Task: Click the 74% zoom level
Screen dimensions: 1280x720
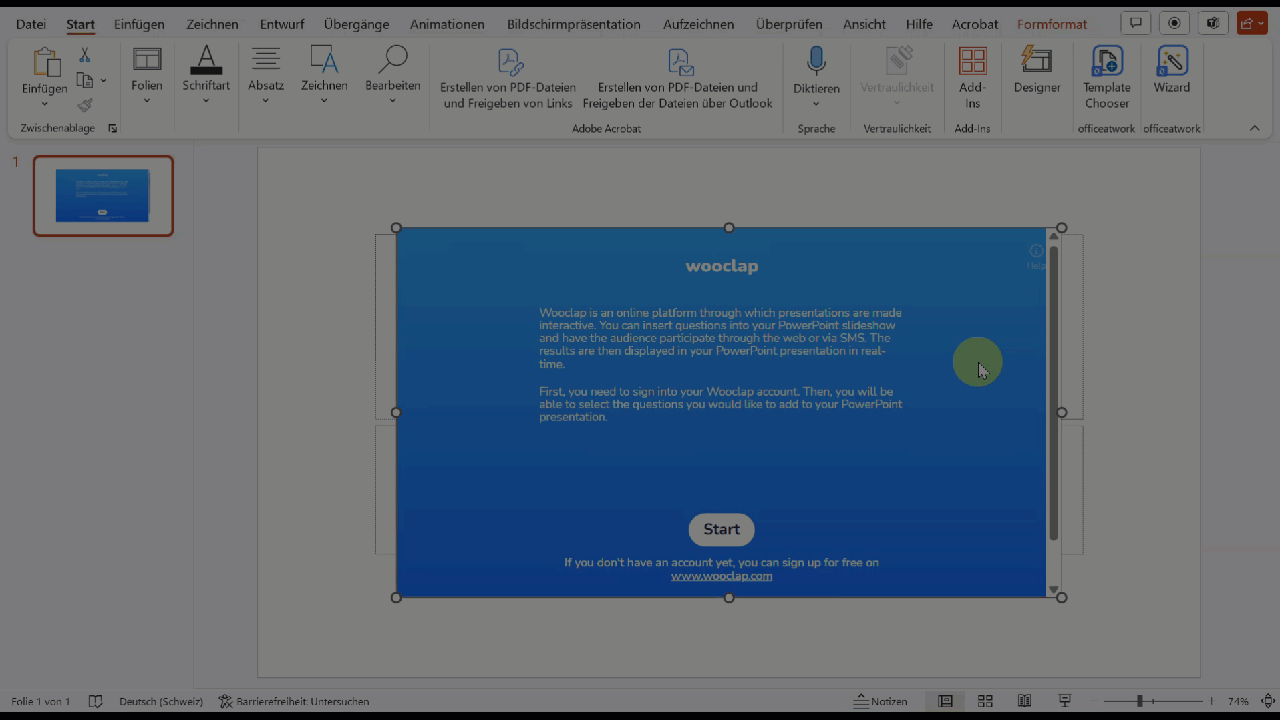Action: tap(1238, 701)
